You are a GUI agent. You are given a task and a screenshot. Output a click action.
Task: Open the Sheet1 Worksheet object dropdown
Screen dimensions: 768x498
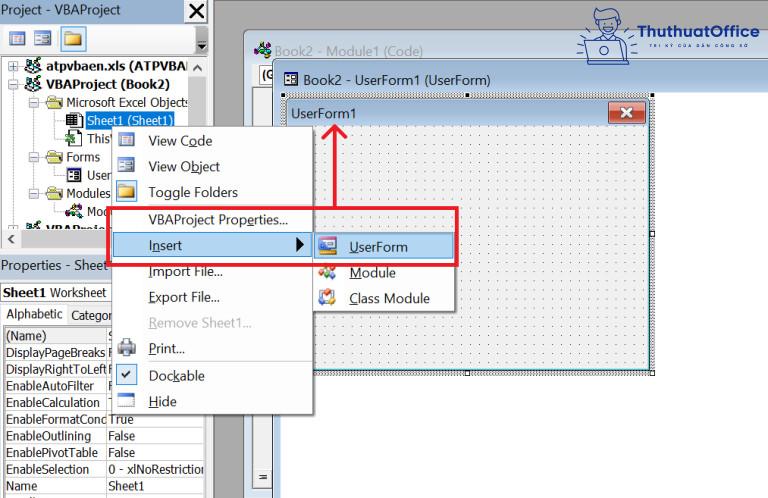pos(56,292)
